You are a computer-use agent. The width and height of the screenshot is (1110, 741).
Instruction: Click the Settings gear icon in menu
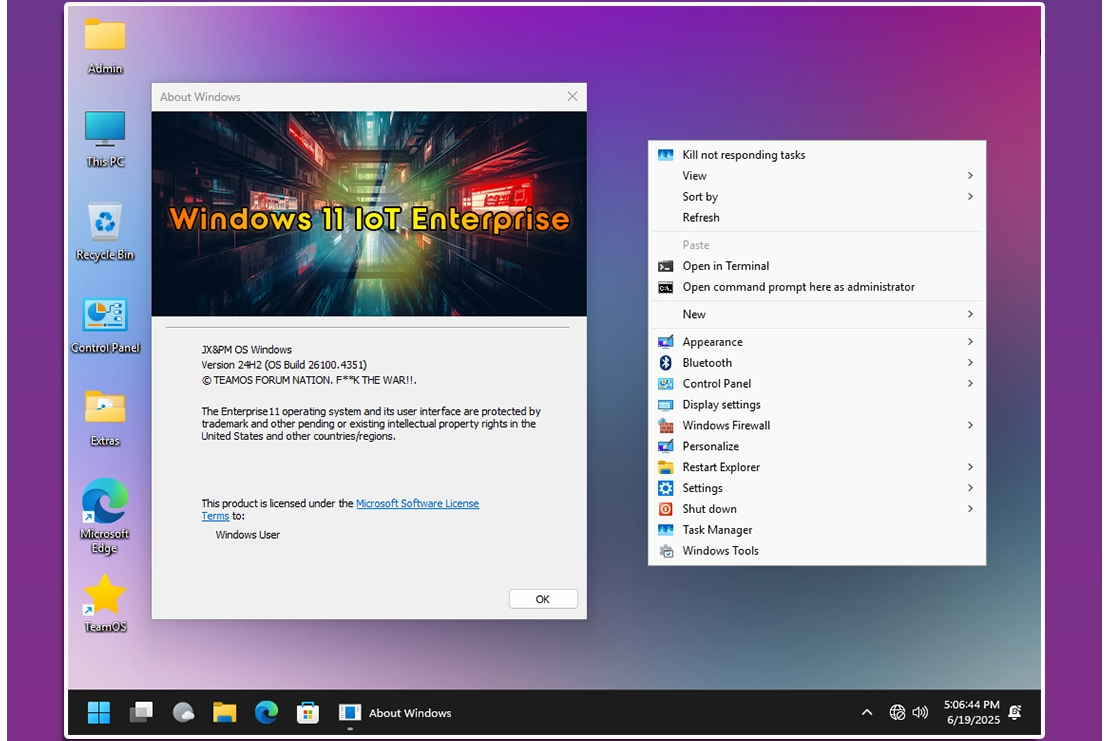coord(665,488)
